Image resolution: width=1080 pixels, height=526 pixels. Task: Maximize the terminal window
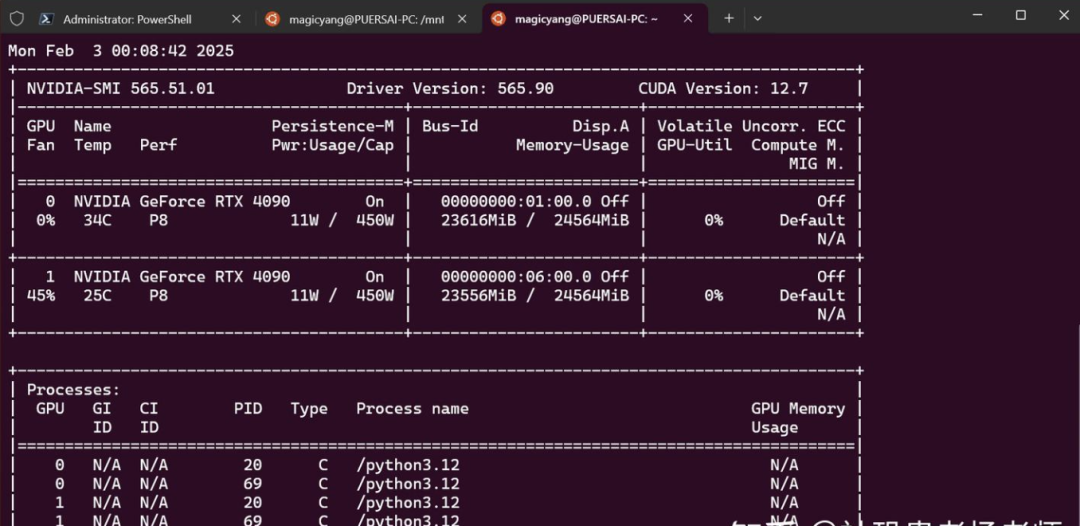point(1021,14)
